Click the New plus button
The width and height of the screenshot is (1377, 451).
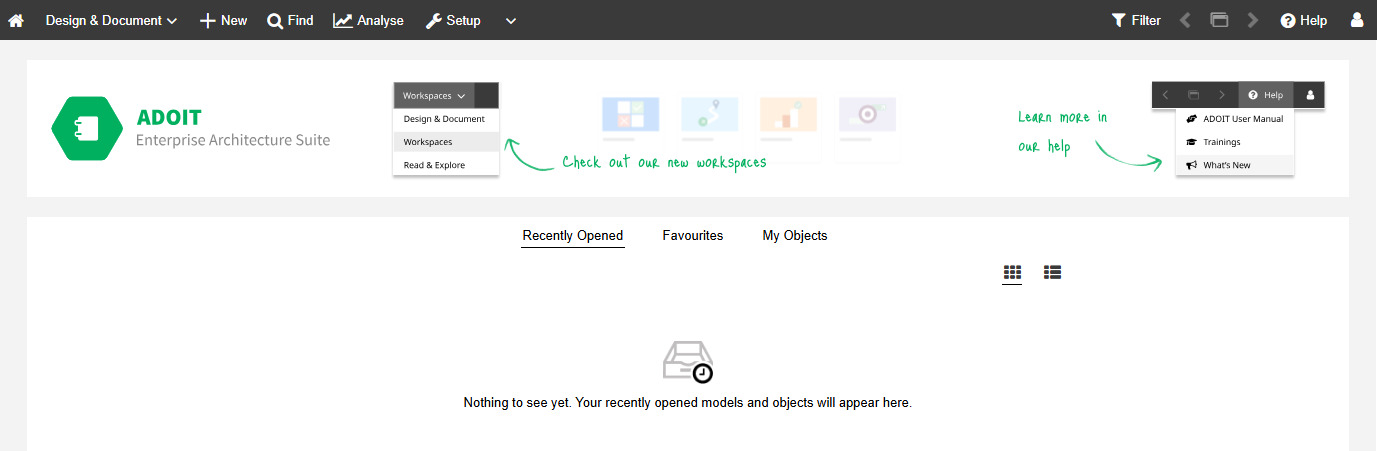pos(223,20)
